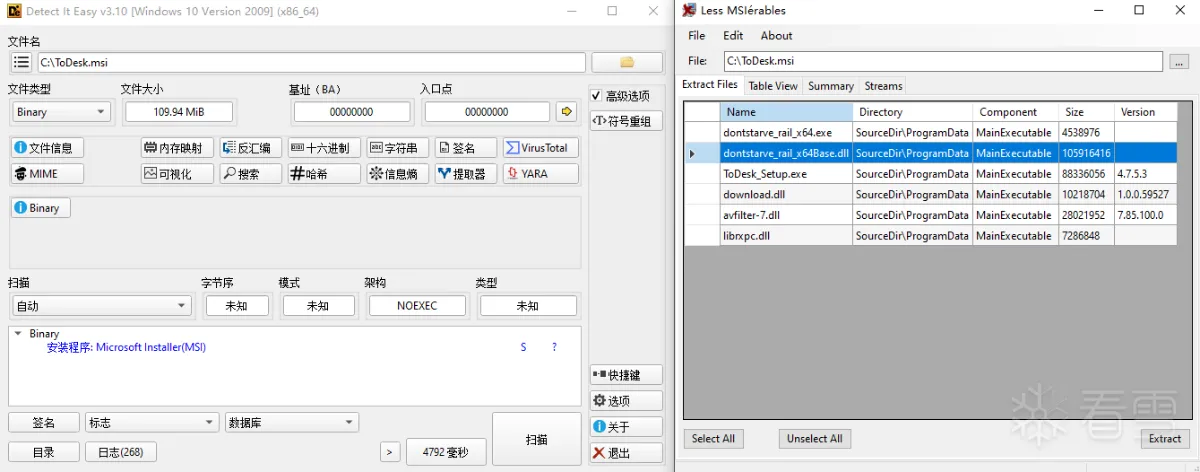Viewport: 1200px width, 472px height.
Task: Click the C:\ToDesk.msi path field in Detect It Easy
Action: point(311,62)
